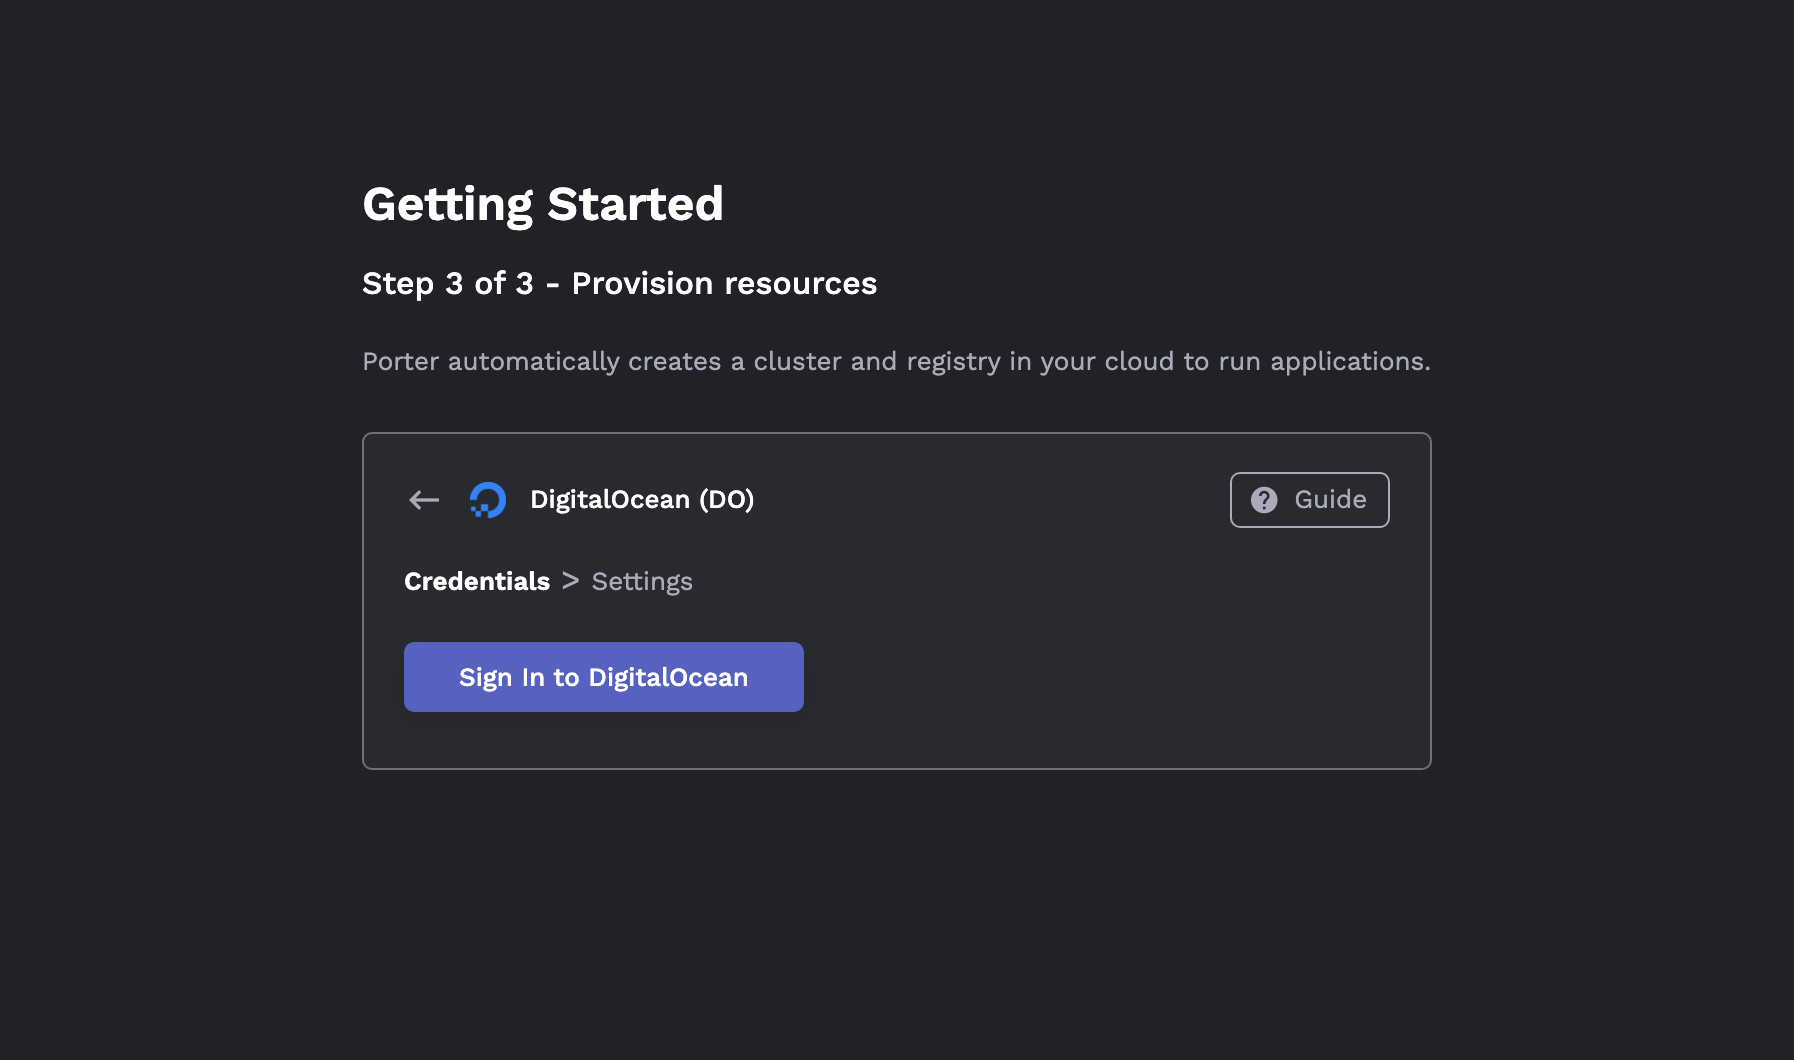Screen dimensions: 1794x1060
Task: Start DigitalOcean OAuth with purple button
Action: (603, 677)
